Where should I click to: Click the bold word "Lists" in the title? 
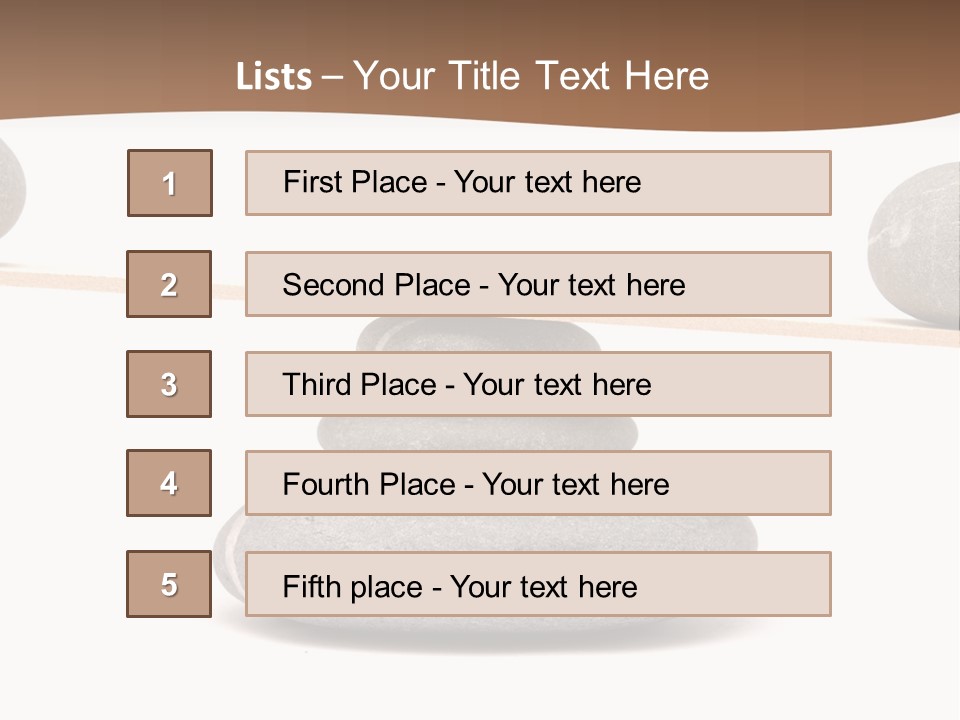pyautogui.click(x=273, y=77)
